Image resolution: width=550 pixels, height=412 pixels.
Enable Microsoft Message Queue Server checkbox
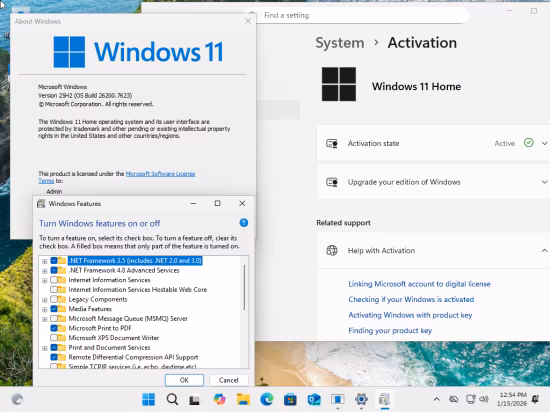click(54, 318)
